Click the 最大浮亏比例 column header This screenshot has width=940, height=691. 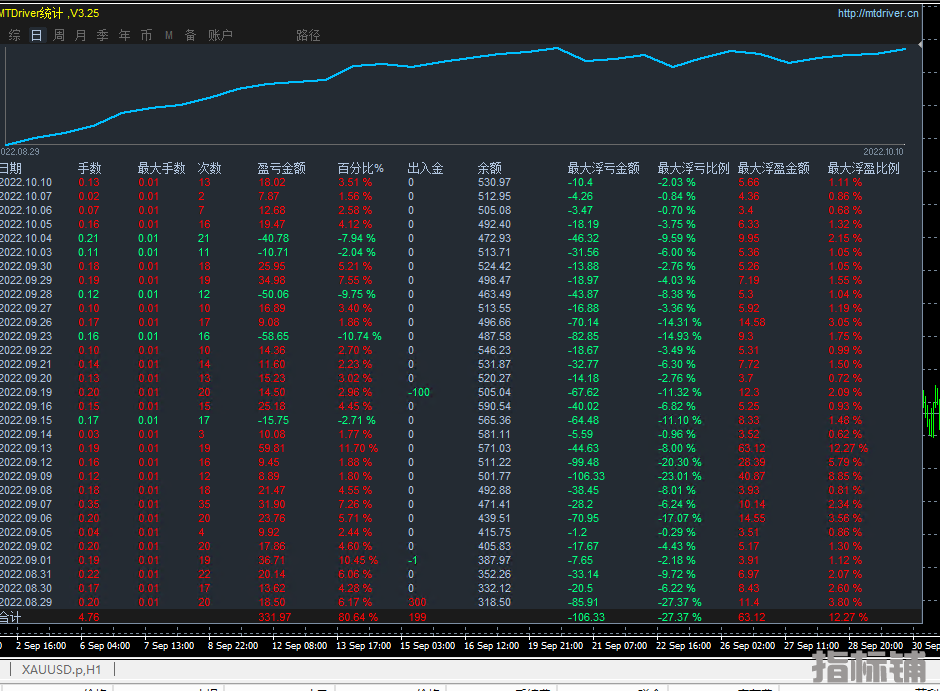coord(693,168)
